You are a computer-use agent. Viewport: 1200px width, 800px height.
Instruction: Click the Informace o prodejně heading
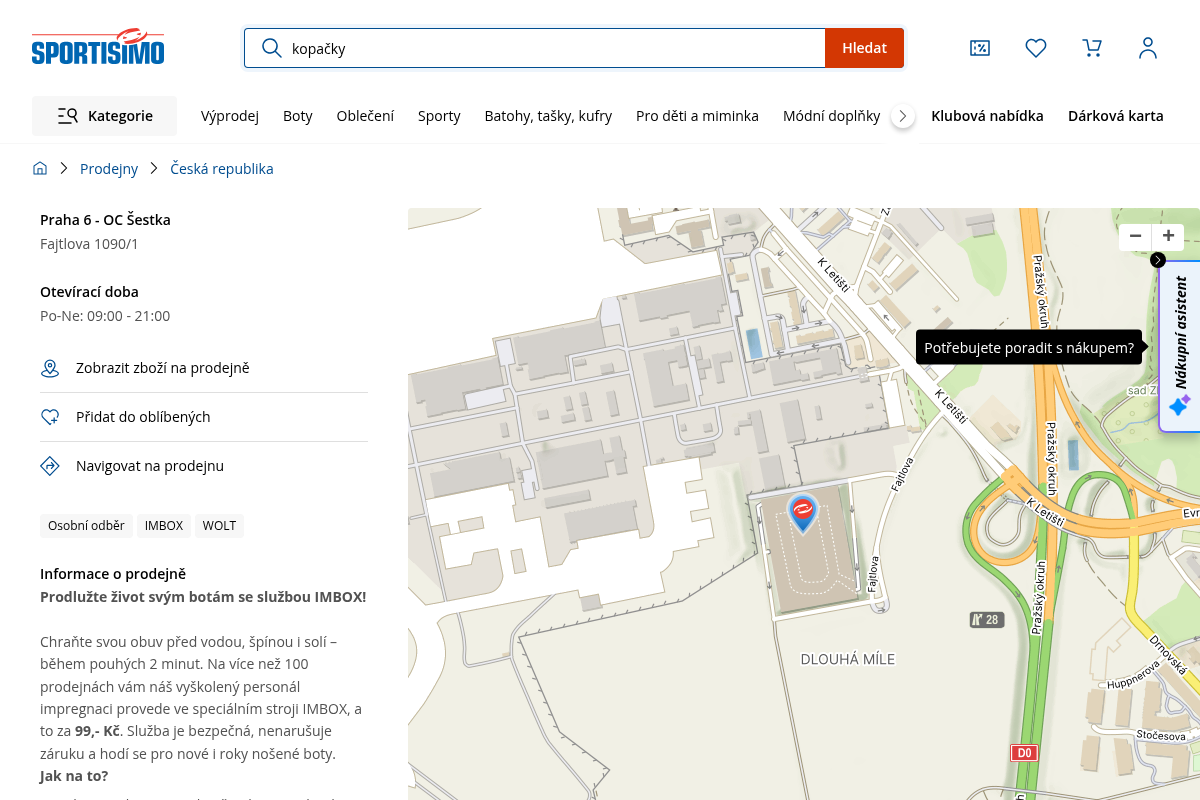tap(113, 574)
